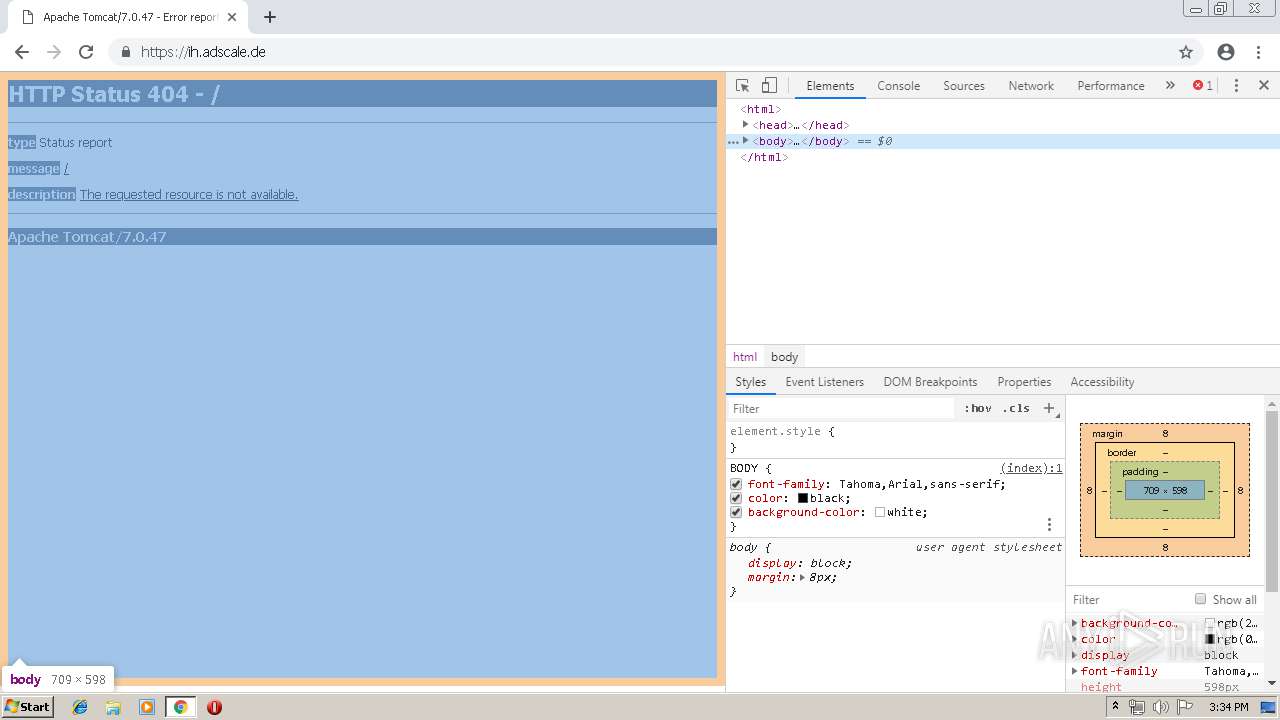Open the Event Listeners tab

(x=824, y=382)
